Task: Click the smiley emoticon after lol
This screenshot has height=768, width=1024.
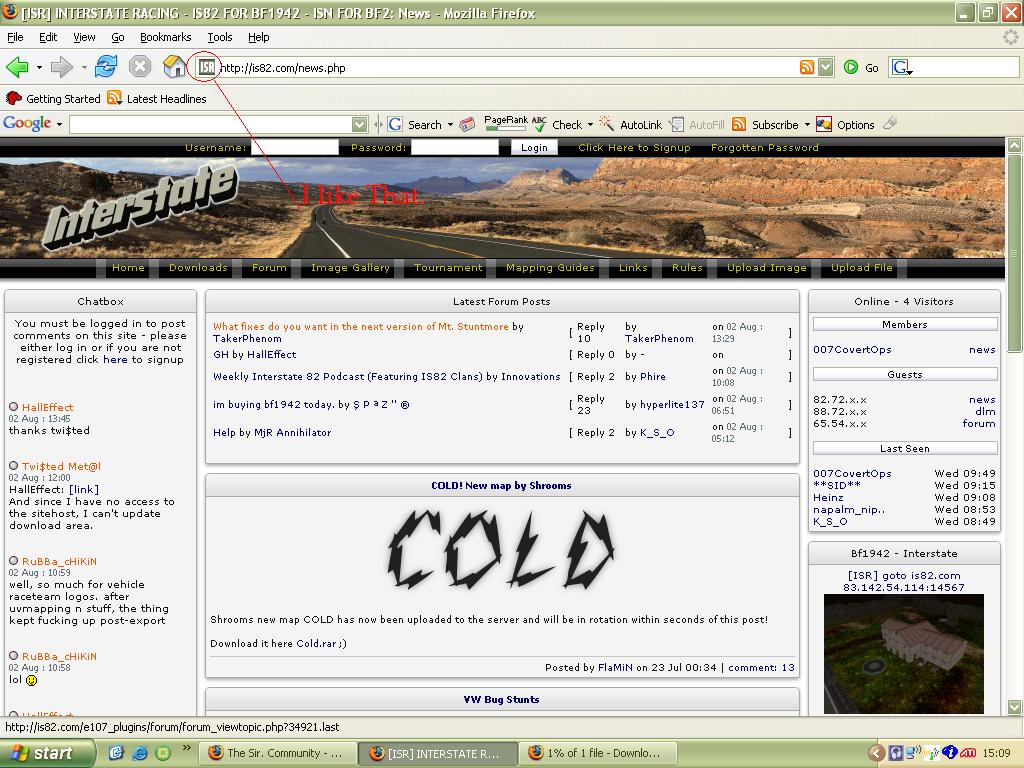Action: point(31,680)
